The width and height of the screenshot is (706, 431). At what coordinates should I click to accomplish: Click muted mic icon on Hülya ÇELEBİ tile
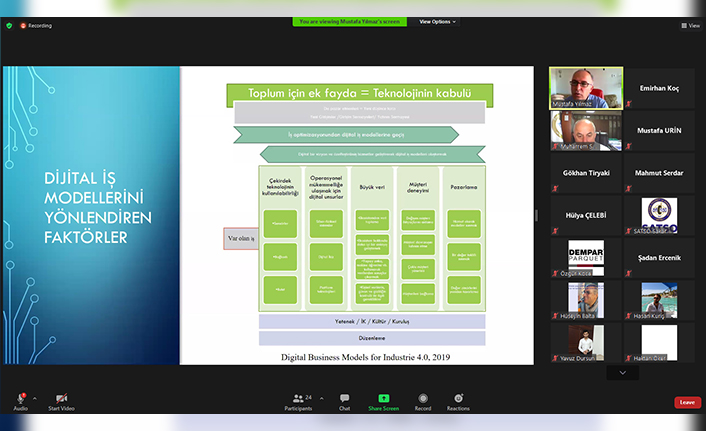555,231
